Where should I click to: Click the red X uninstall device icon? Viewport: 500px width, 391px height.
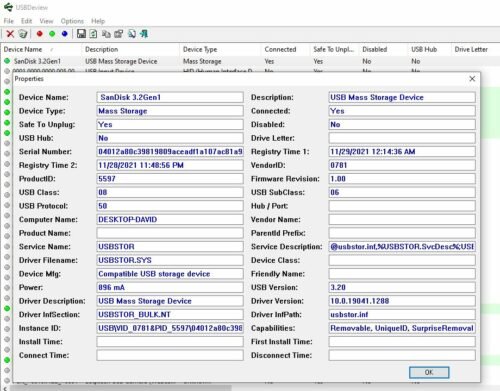[x=10, y=34]
